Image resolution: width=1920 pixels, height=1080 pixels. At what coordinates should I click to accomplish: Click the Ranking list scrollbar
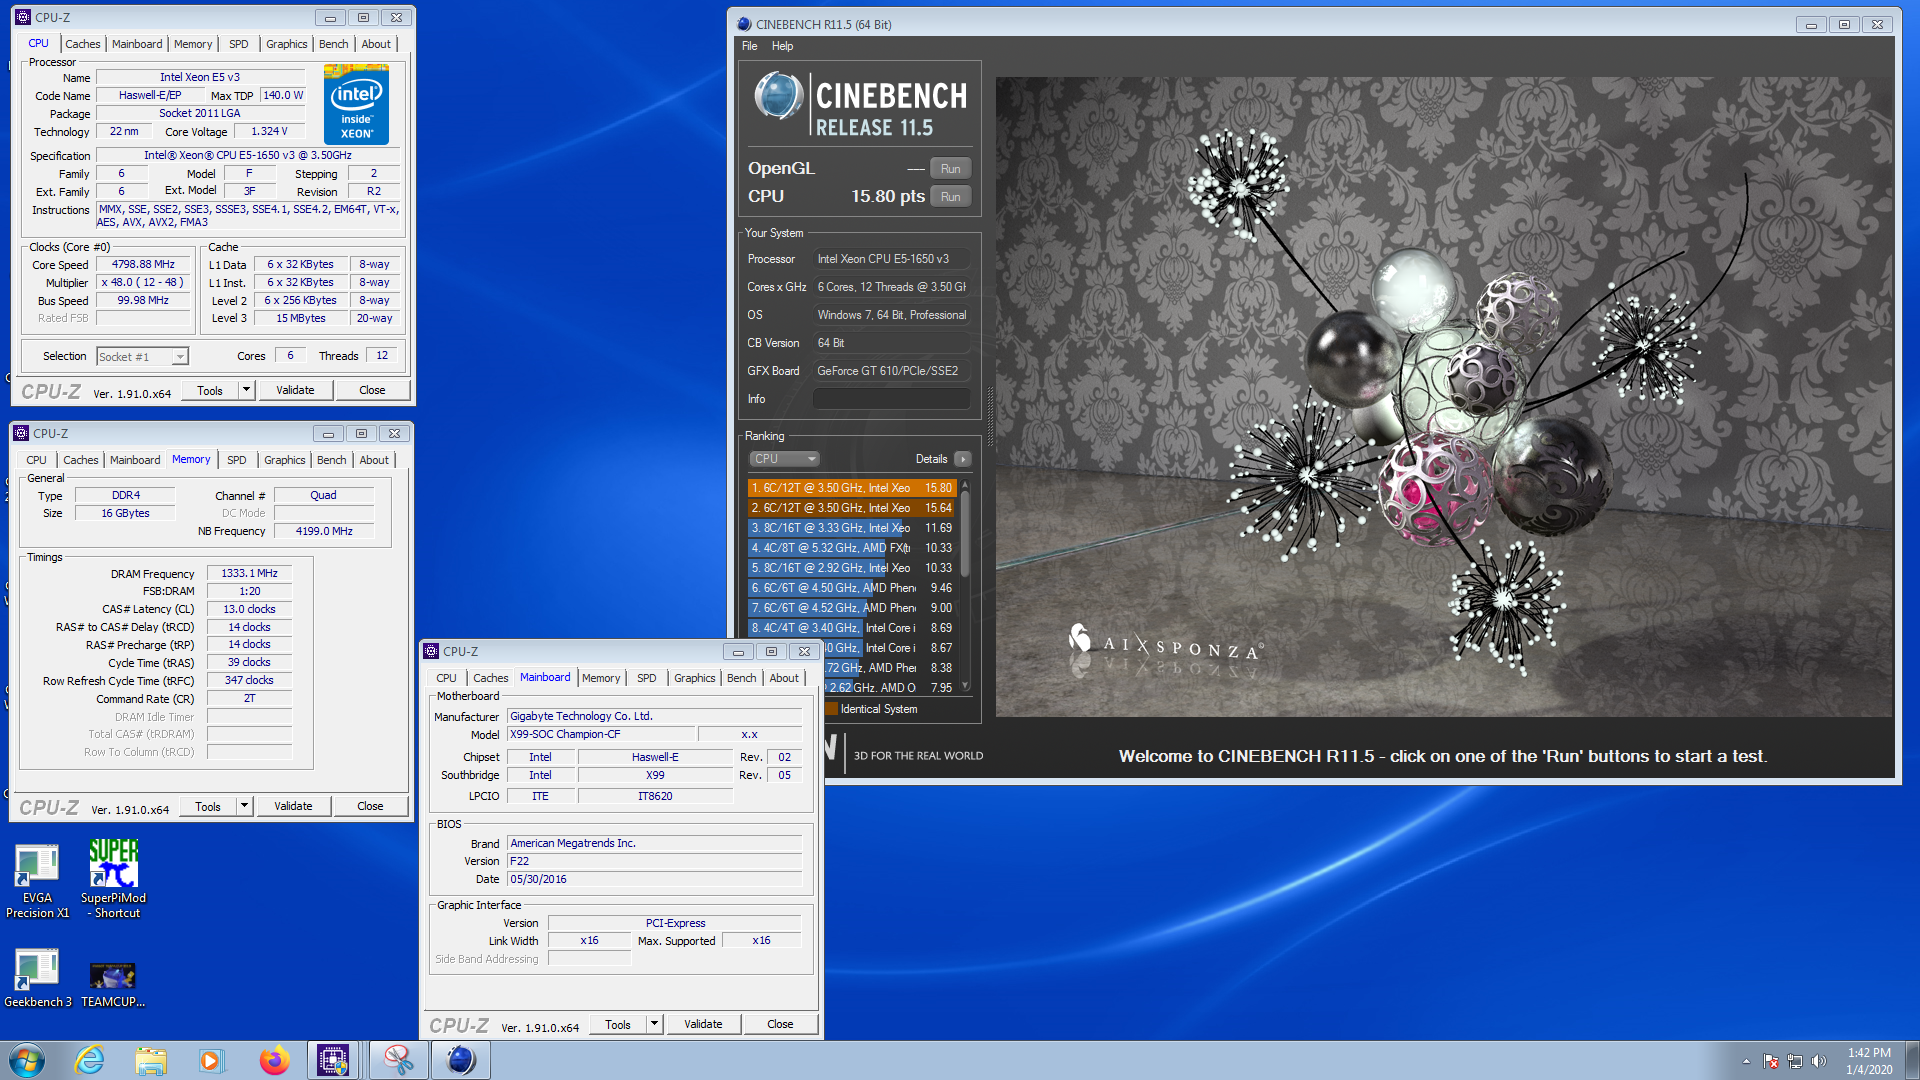coord(965,585)
